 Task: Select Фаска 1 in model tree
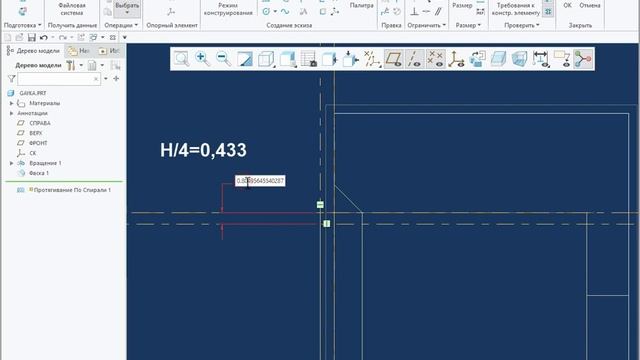point(33,173)
